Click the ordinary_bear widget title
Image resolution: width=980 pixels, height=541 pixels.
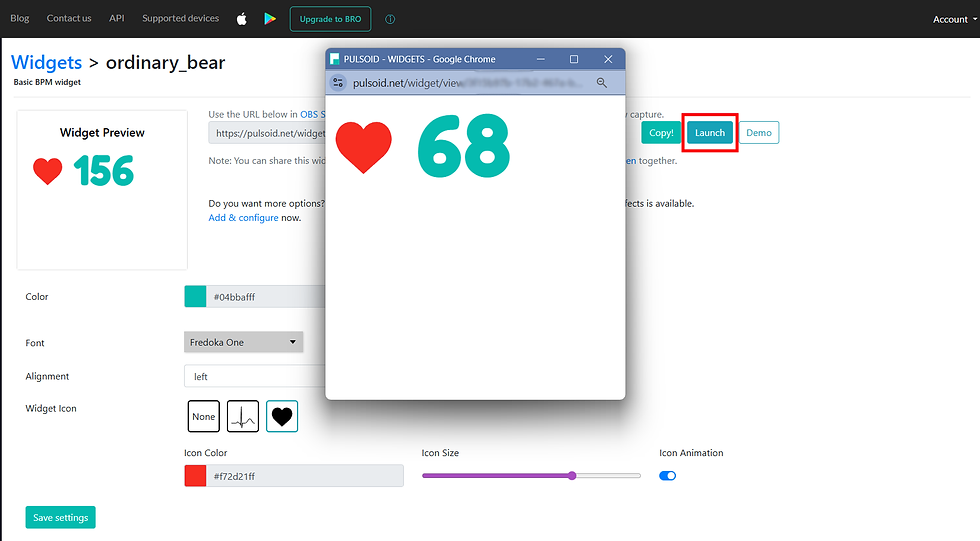[166, 62]
